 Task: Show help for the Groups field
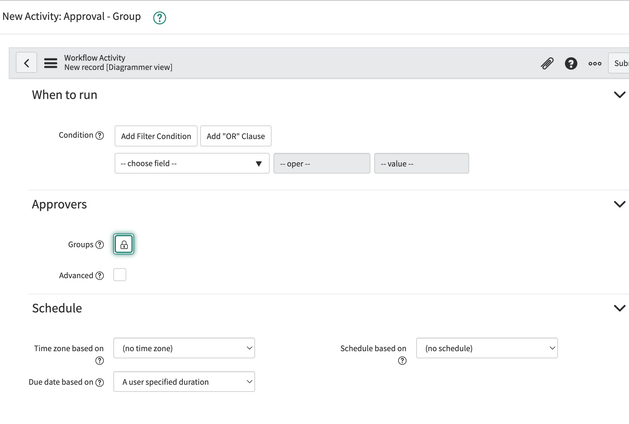coord(99,245)
